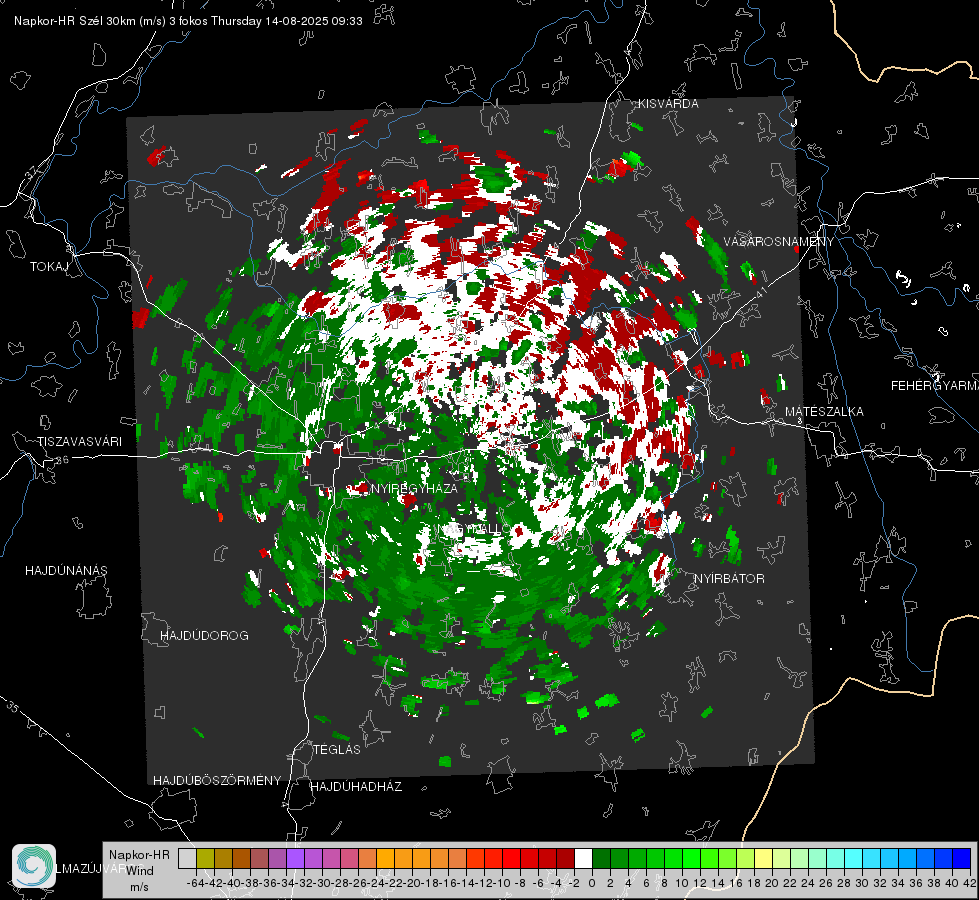Click road number 41 near Vásárosnamény
Screen dimensions: 979x900
[x=760, y=294]
